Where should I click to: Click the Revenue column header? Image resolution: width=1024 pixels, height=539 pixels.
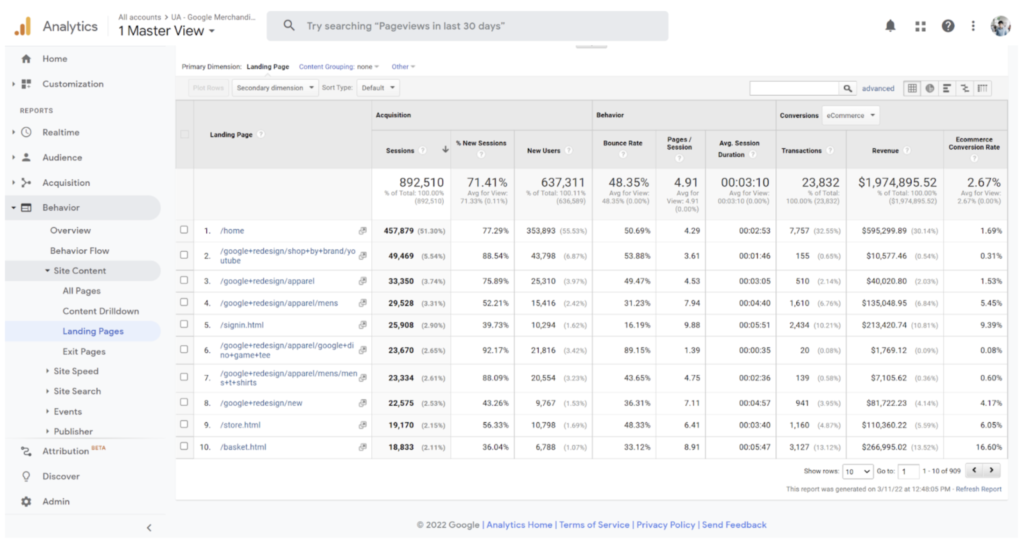point(885,150)
